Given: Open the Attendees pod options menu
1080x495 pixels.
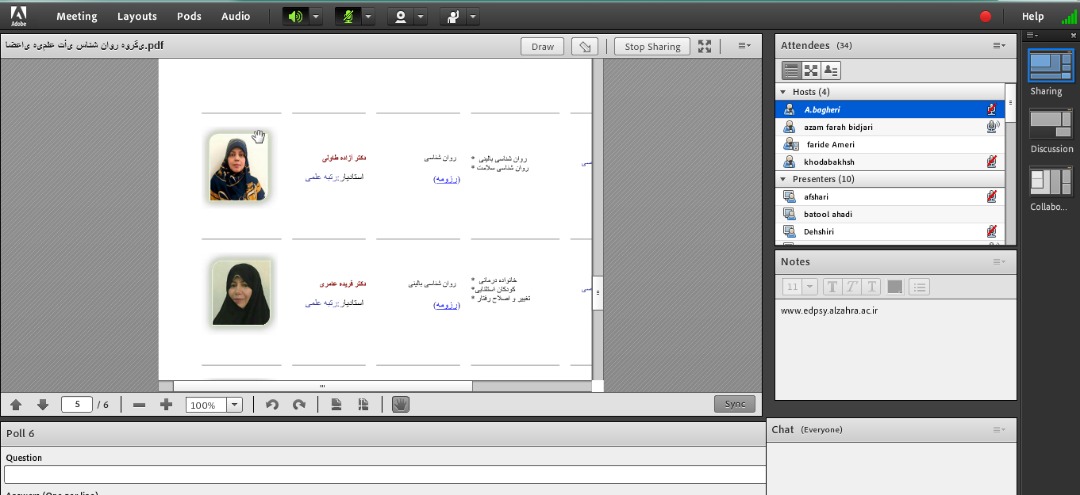Looking at the screenshot, I should click(999, 46).
